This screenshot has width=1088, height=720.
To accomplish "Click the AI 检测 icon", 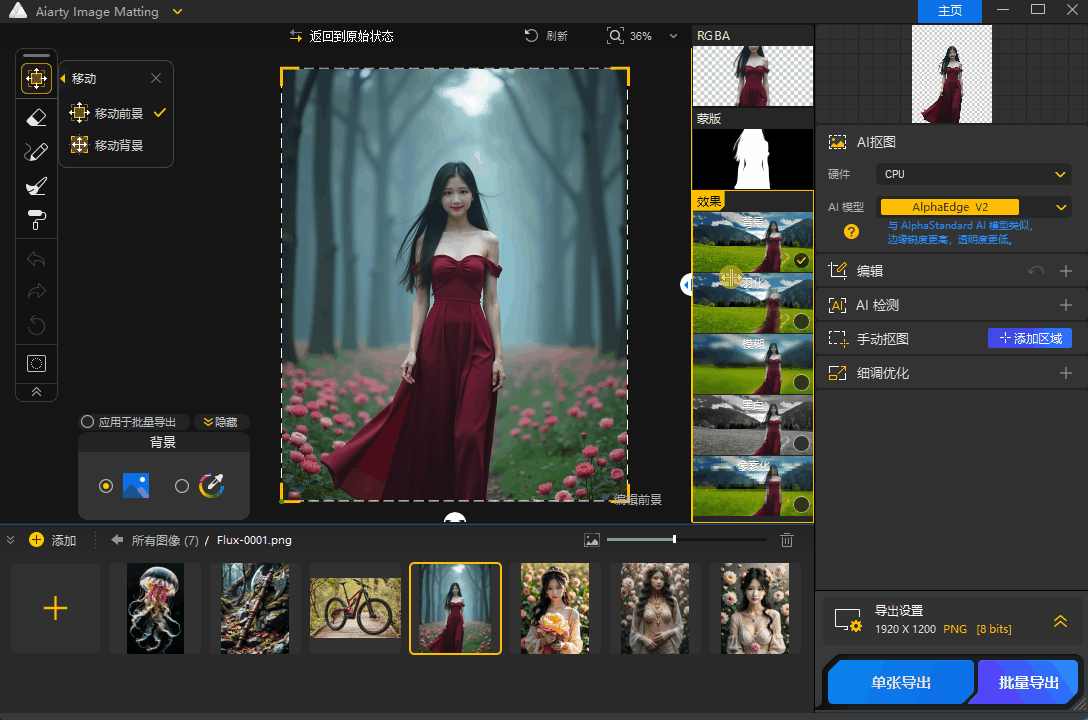I will (x=838, y=305).
